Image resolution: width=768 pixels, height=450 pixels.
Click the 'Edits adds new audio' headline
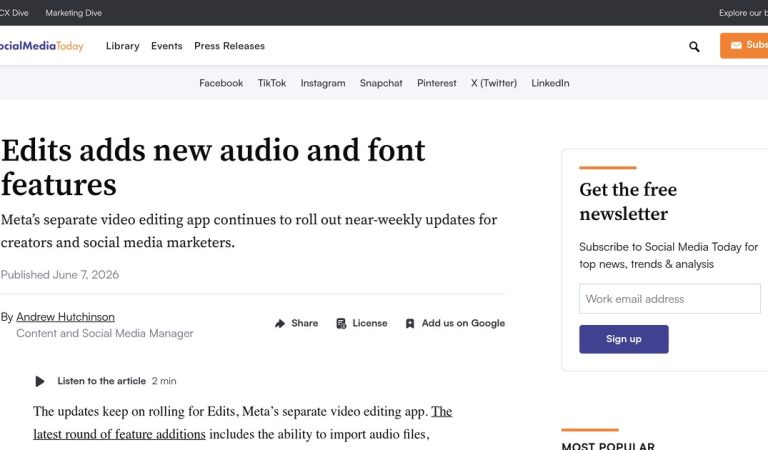[213, 167]
